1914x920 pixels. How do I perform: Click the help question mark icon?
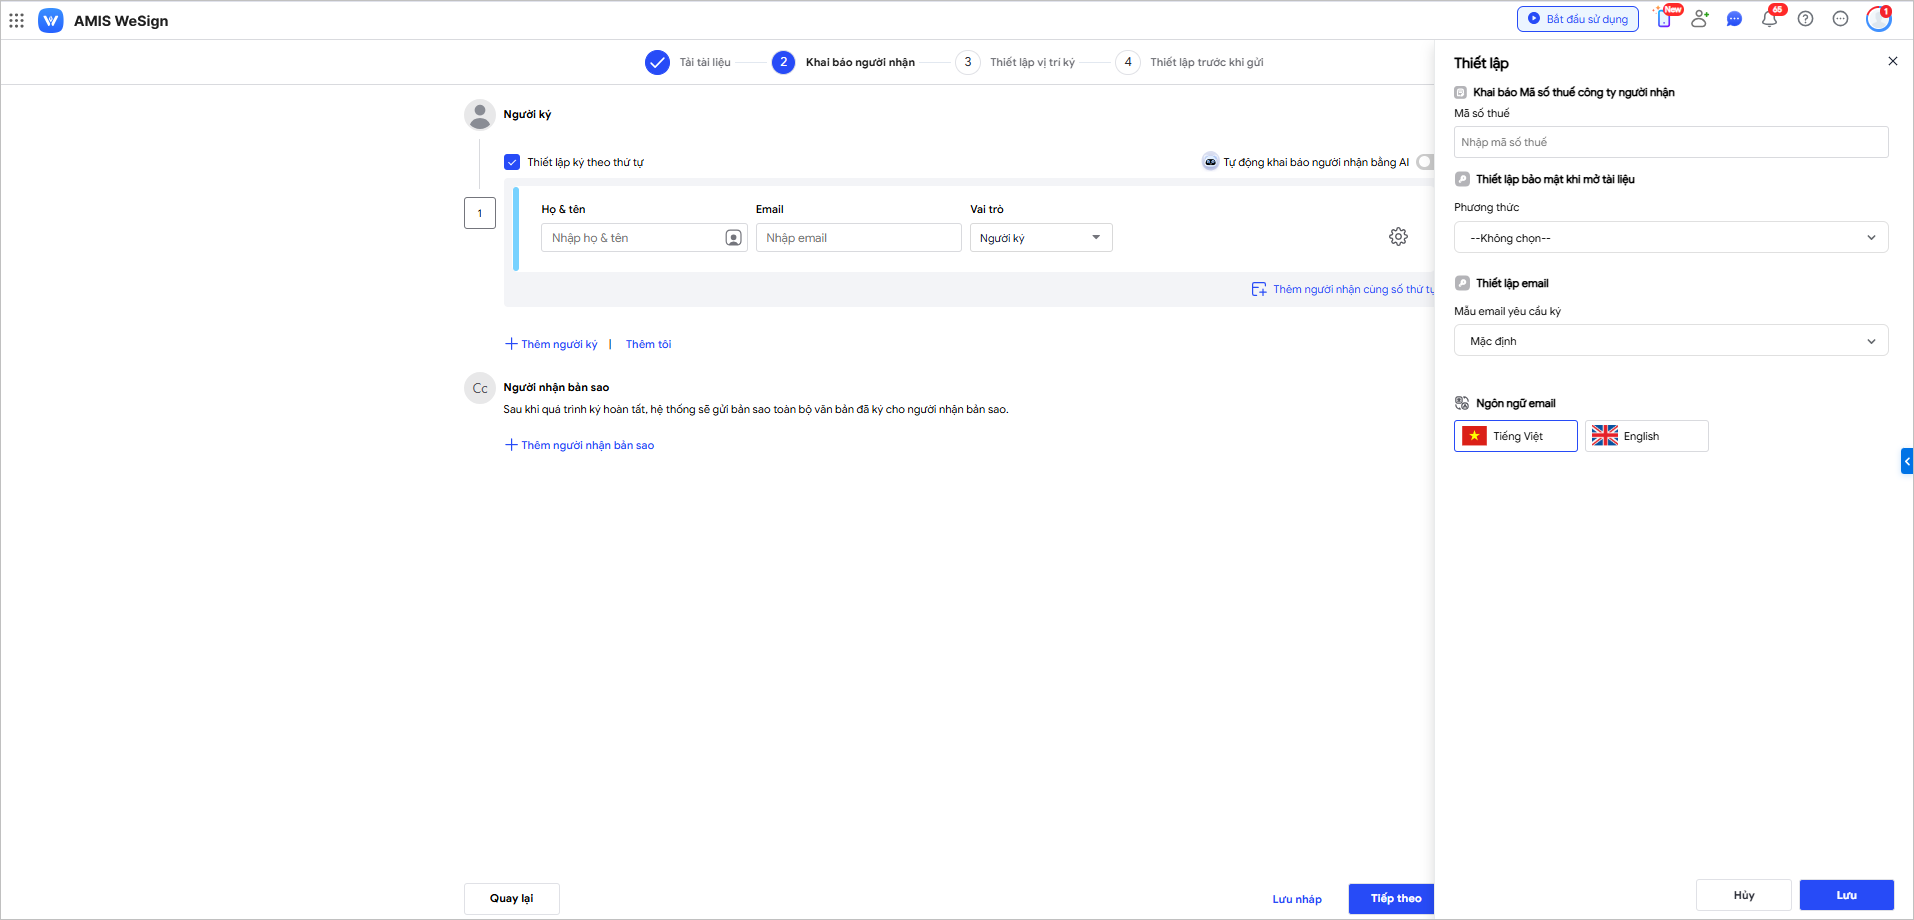1805,19
